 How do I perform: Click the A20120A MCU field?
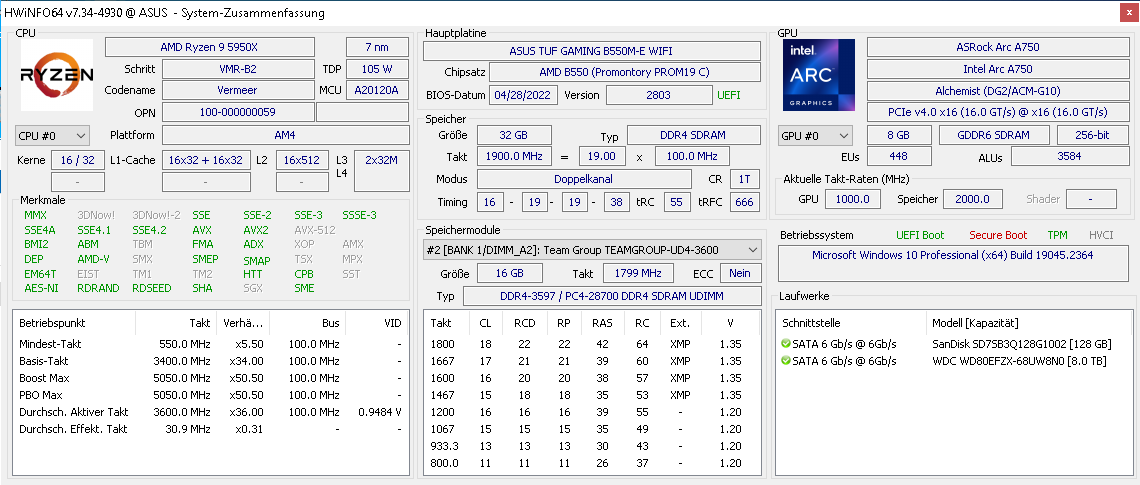tap(377, 90)
